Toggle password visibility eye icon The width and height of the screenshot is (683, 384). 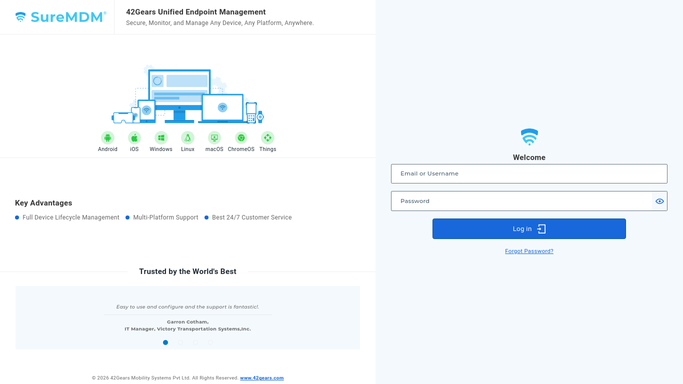click(659, 201)
